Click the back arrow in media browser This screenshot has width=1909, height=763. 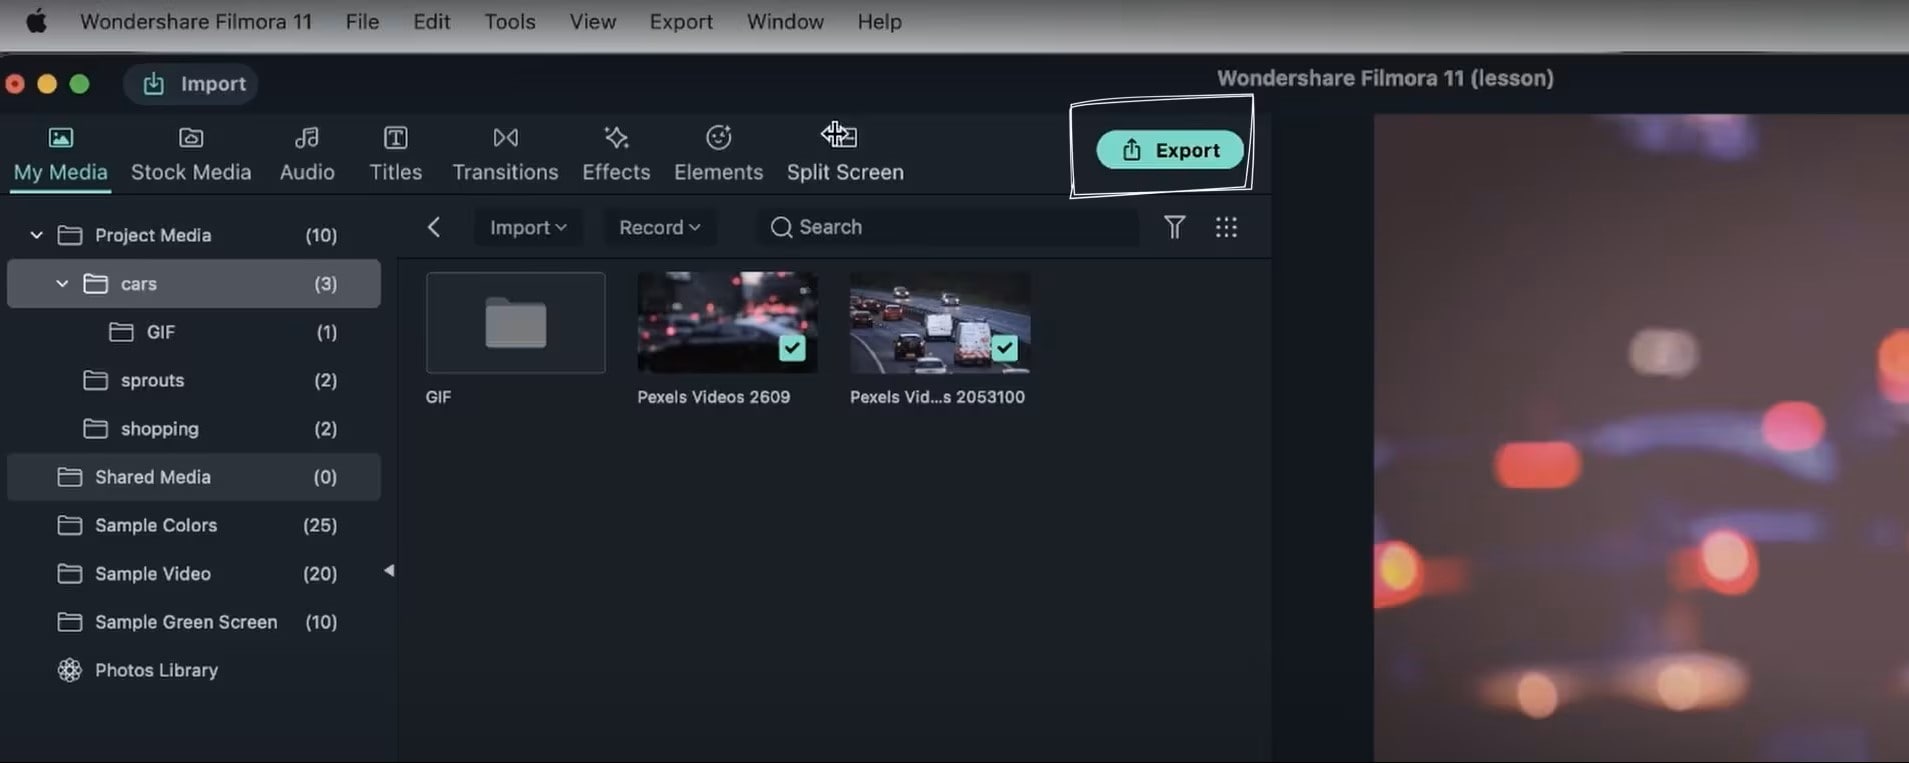click(434, 227)
